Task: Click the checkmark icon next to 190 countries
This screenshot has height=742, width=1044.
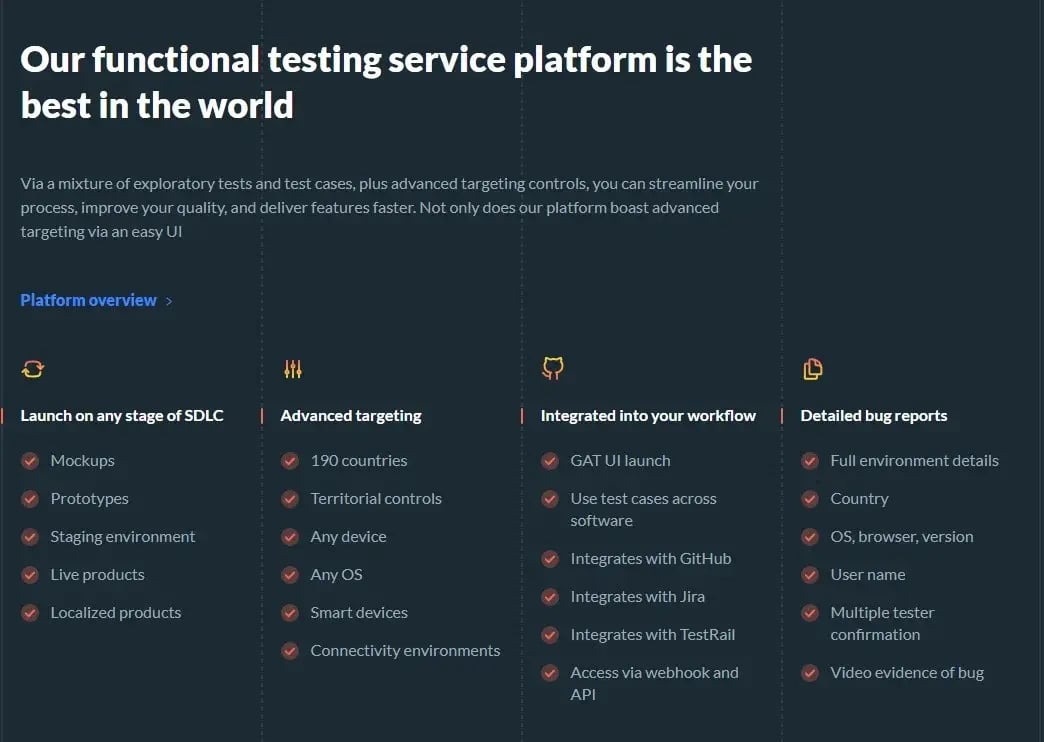Action: pyautogui.click(x=290, y=461)
